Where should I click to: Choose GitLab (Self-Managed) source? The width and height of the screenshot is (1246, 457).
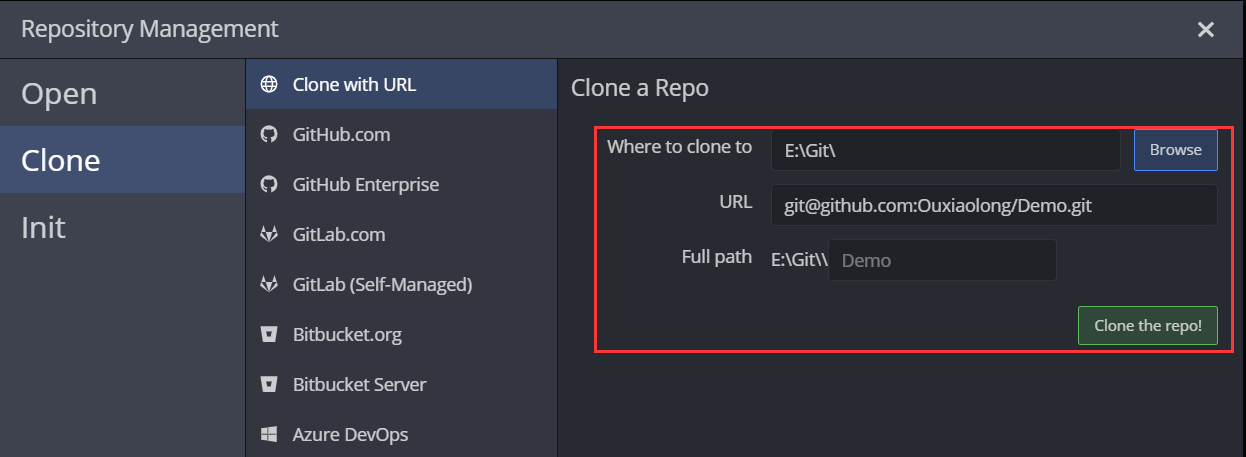401,284
